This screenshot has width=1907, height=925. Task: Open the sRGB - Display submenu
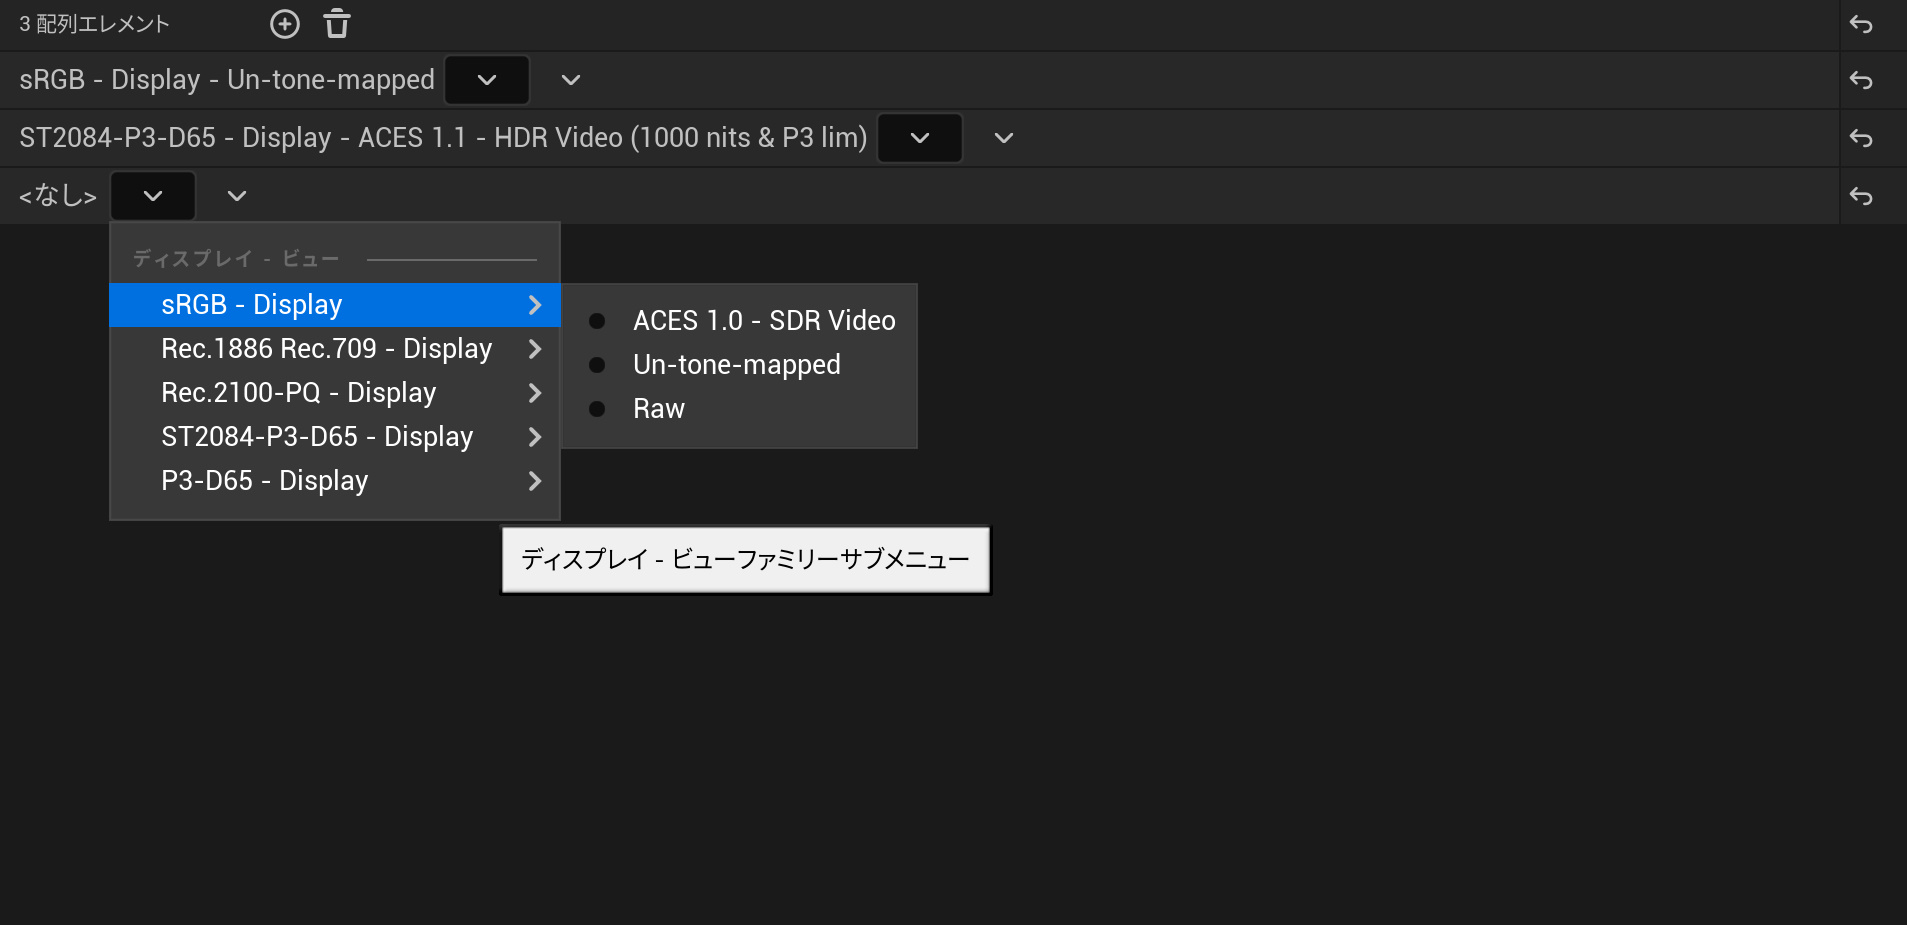(x=334, y=305)
